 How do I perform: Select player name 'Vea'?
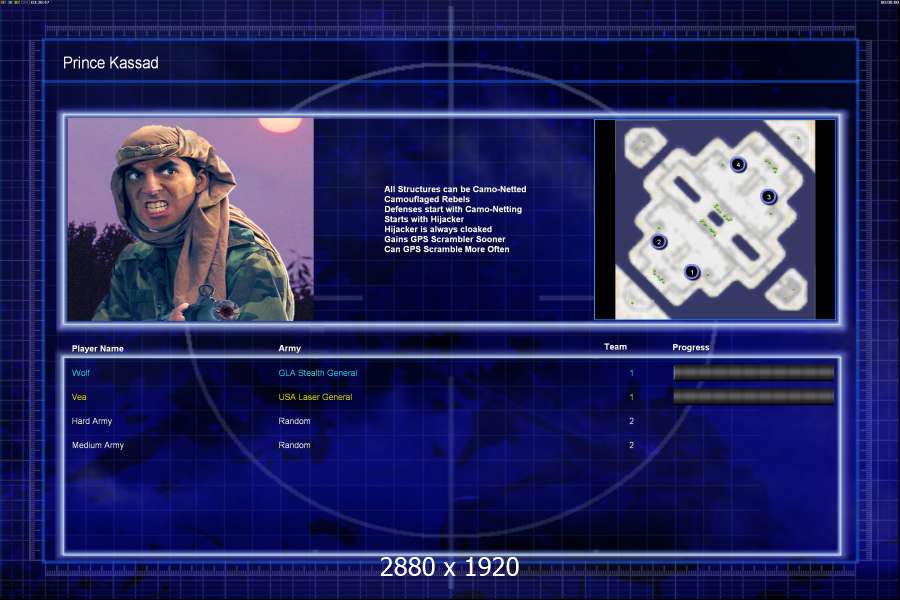coord(79,397)
